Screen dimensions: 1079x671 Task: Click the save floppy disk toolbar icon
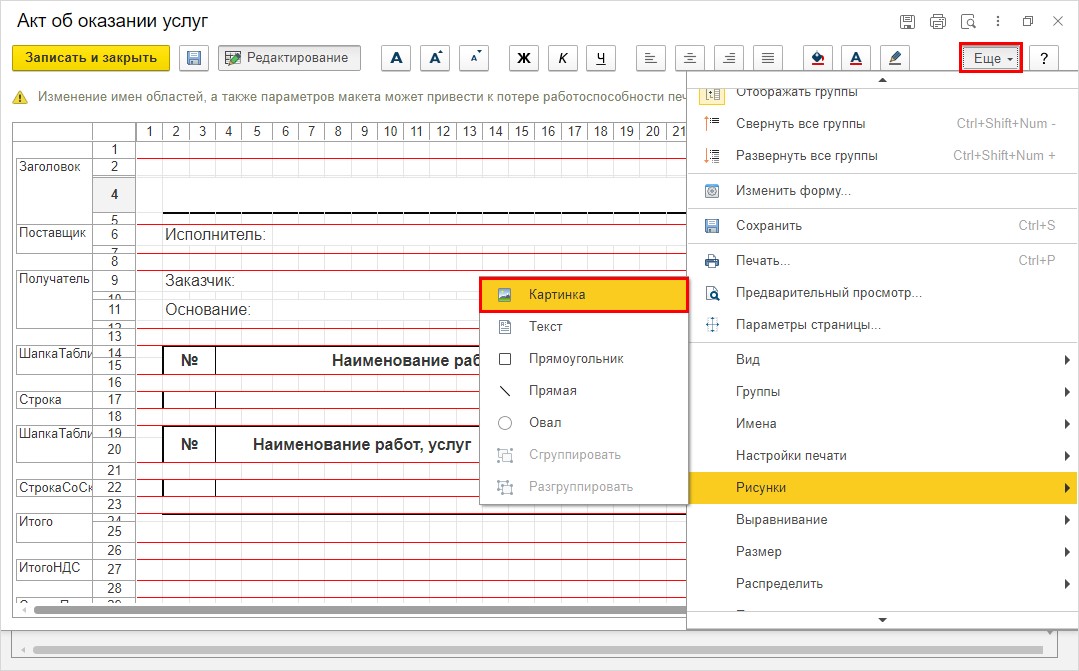[194, 58]
